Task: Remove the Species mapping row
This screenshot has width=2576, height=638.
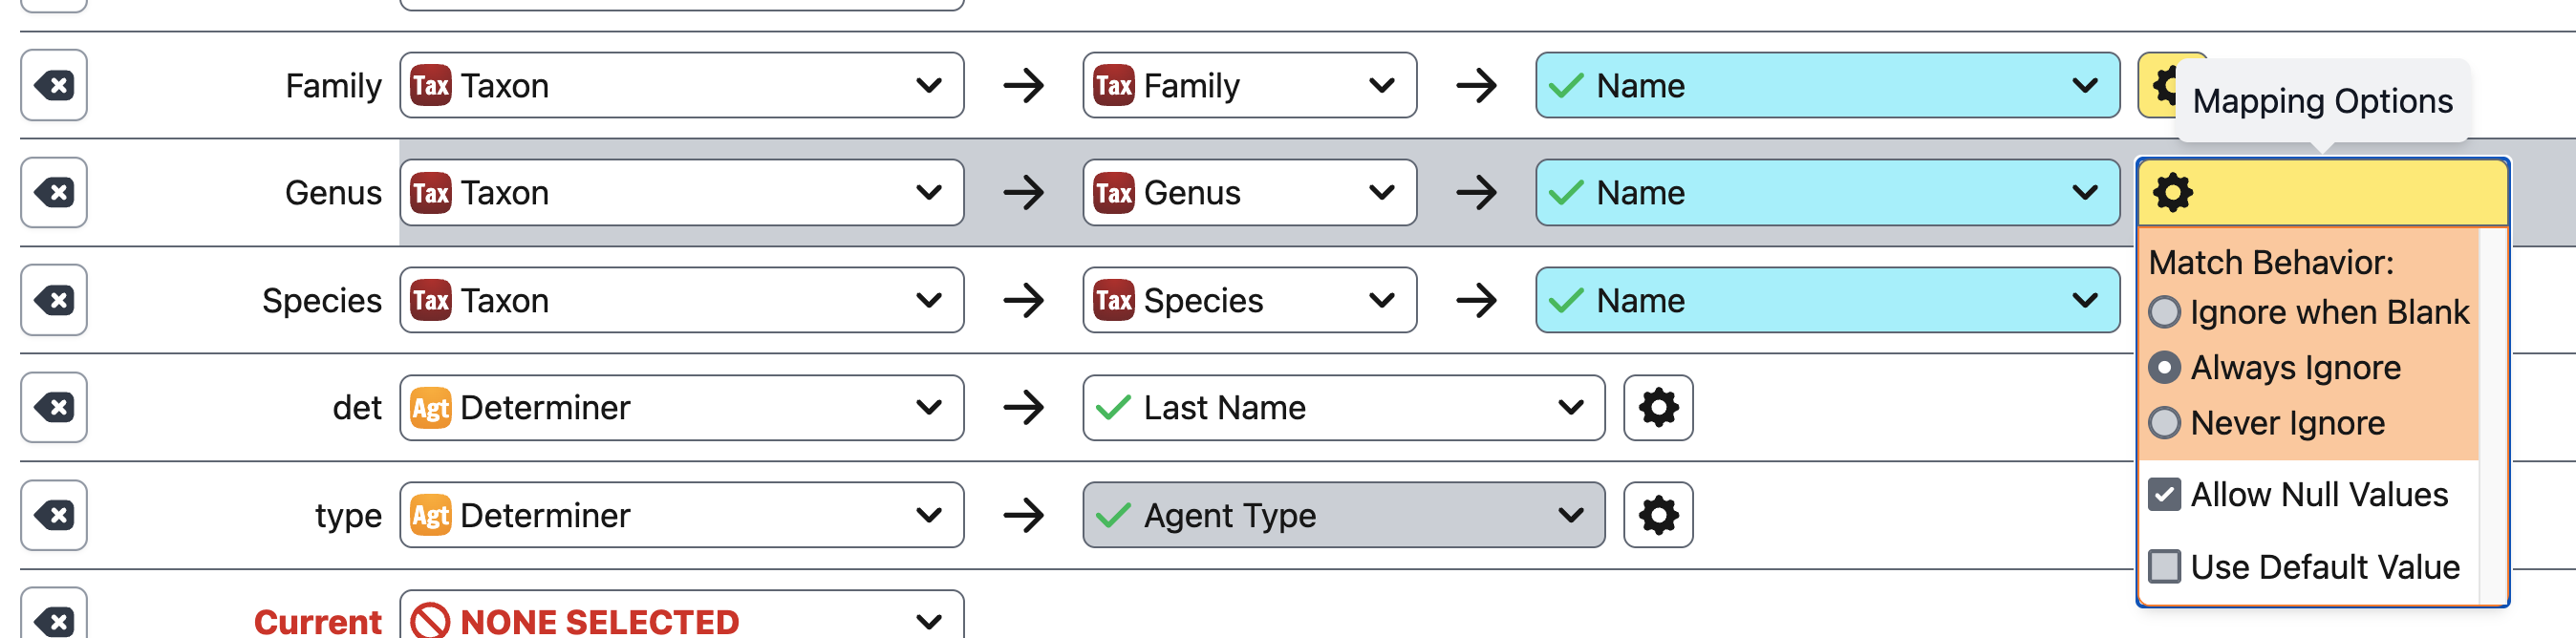Action: [x=54, y=300]
